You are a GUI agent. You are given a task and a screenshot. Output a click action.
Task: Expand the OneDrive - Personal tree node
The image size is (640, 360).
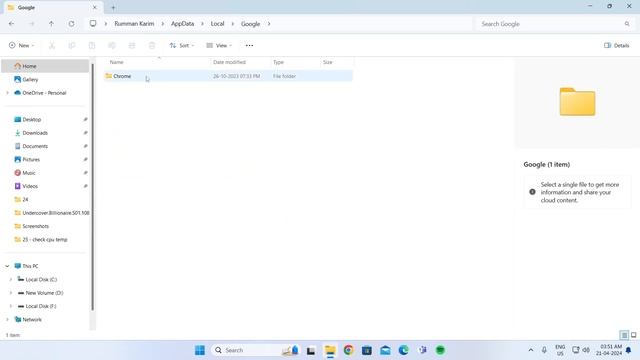(x=7, y=93)
